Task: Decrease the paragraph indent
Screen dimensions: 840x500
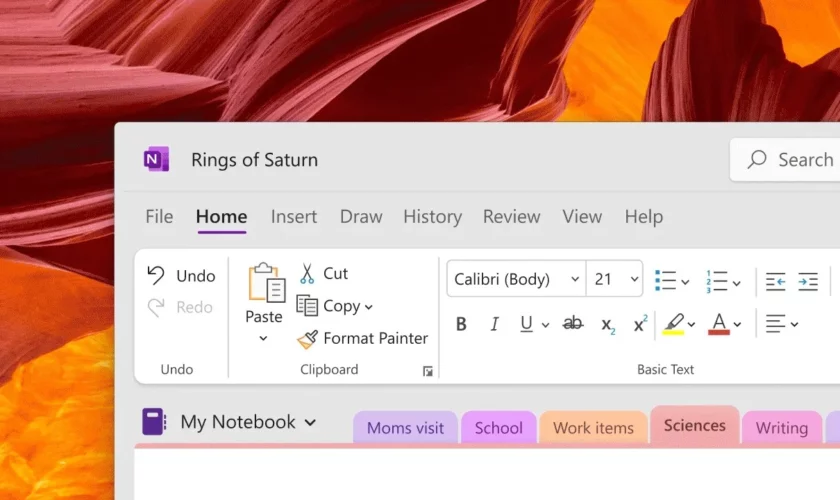Action: pyautogui.click(x=775, y=282)
